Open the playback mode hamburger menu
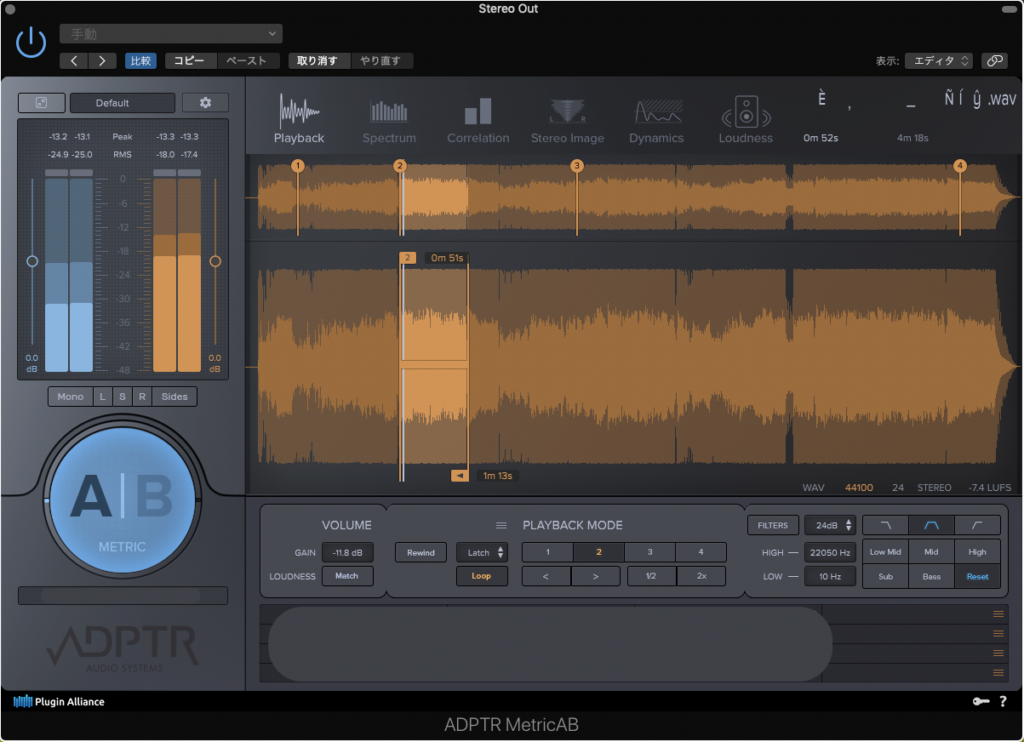Image resolution: width=1024 pixels, height=742 pixels. 501,525
